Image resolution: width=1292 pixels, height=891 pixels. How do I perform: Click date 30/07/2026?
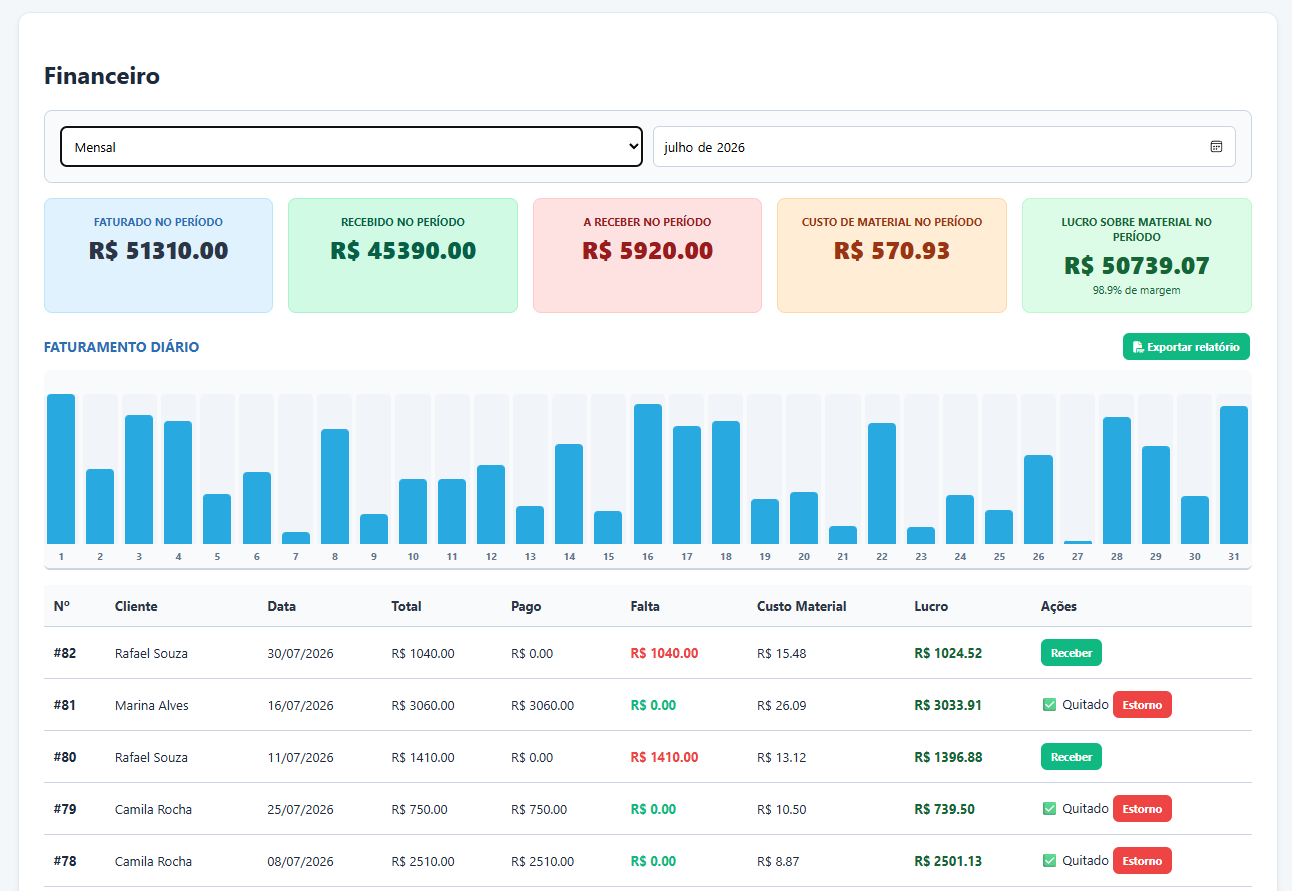click(x=300, y=653)
